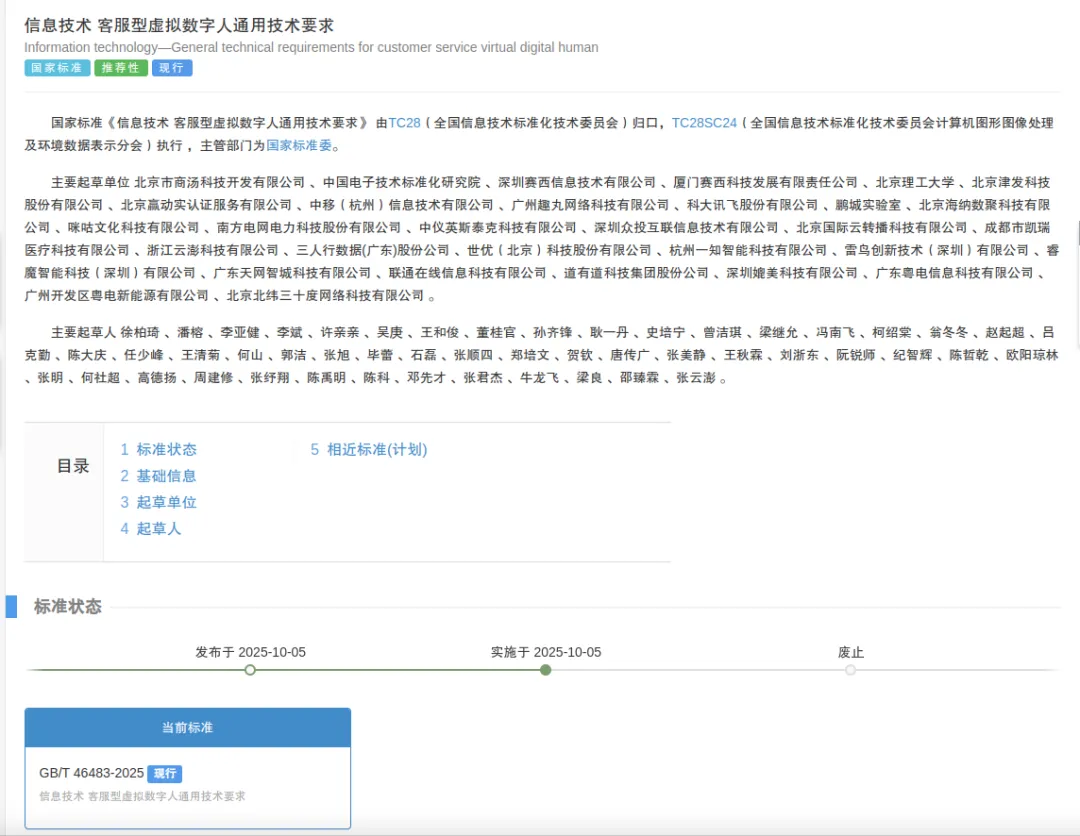Click the 现行 badge next to GB/T 46483-2025
Image resolution: width=1080 pixels, height=836 pixels.
(166, 774)
